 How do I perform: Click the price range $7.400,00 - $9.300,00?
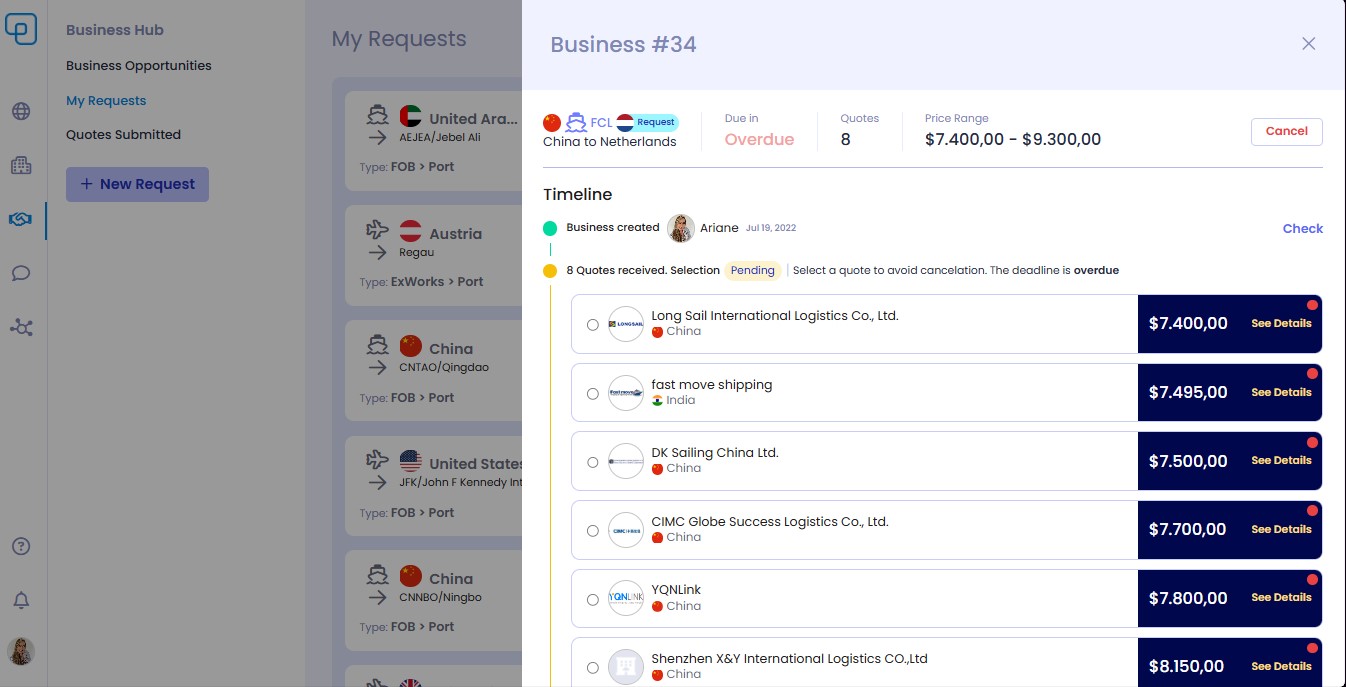coord(1012,140)
